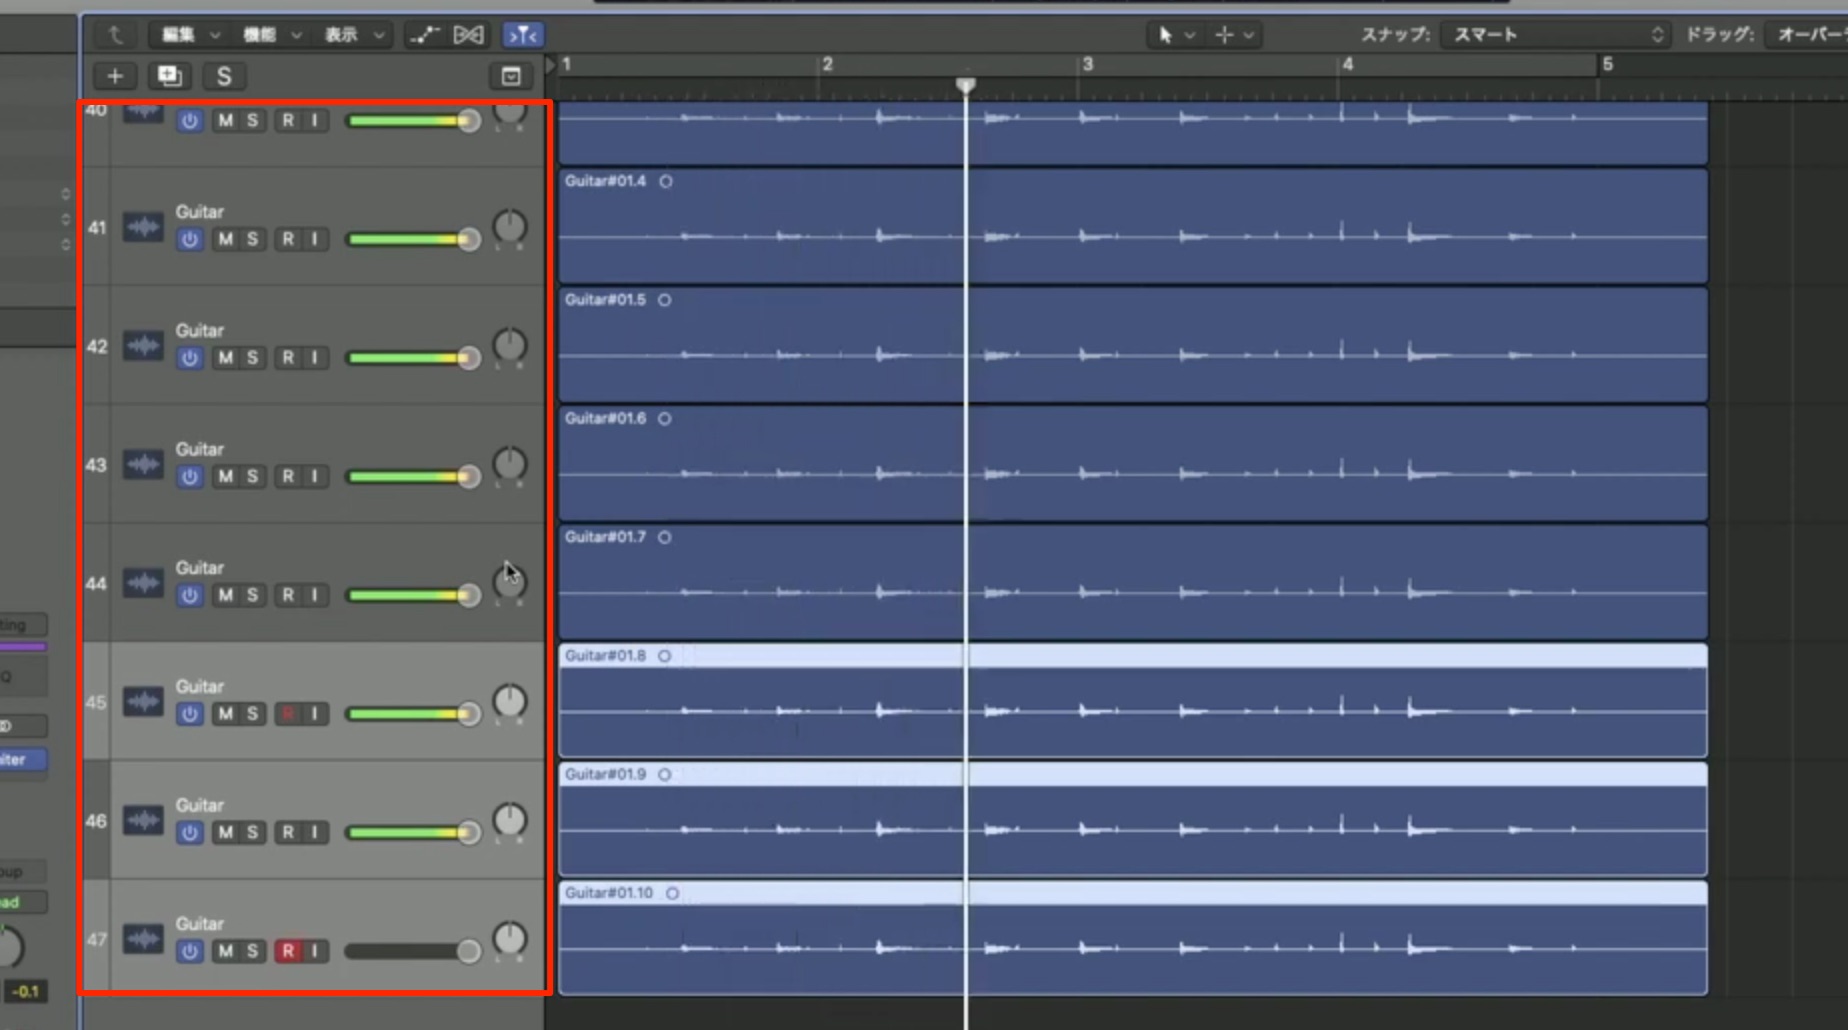Click the back arrow icon in toolbar
The width and height of the screenshot is (1848, 1030).
[x=116, y=35]
